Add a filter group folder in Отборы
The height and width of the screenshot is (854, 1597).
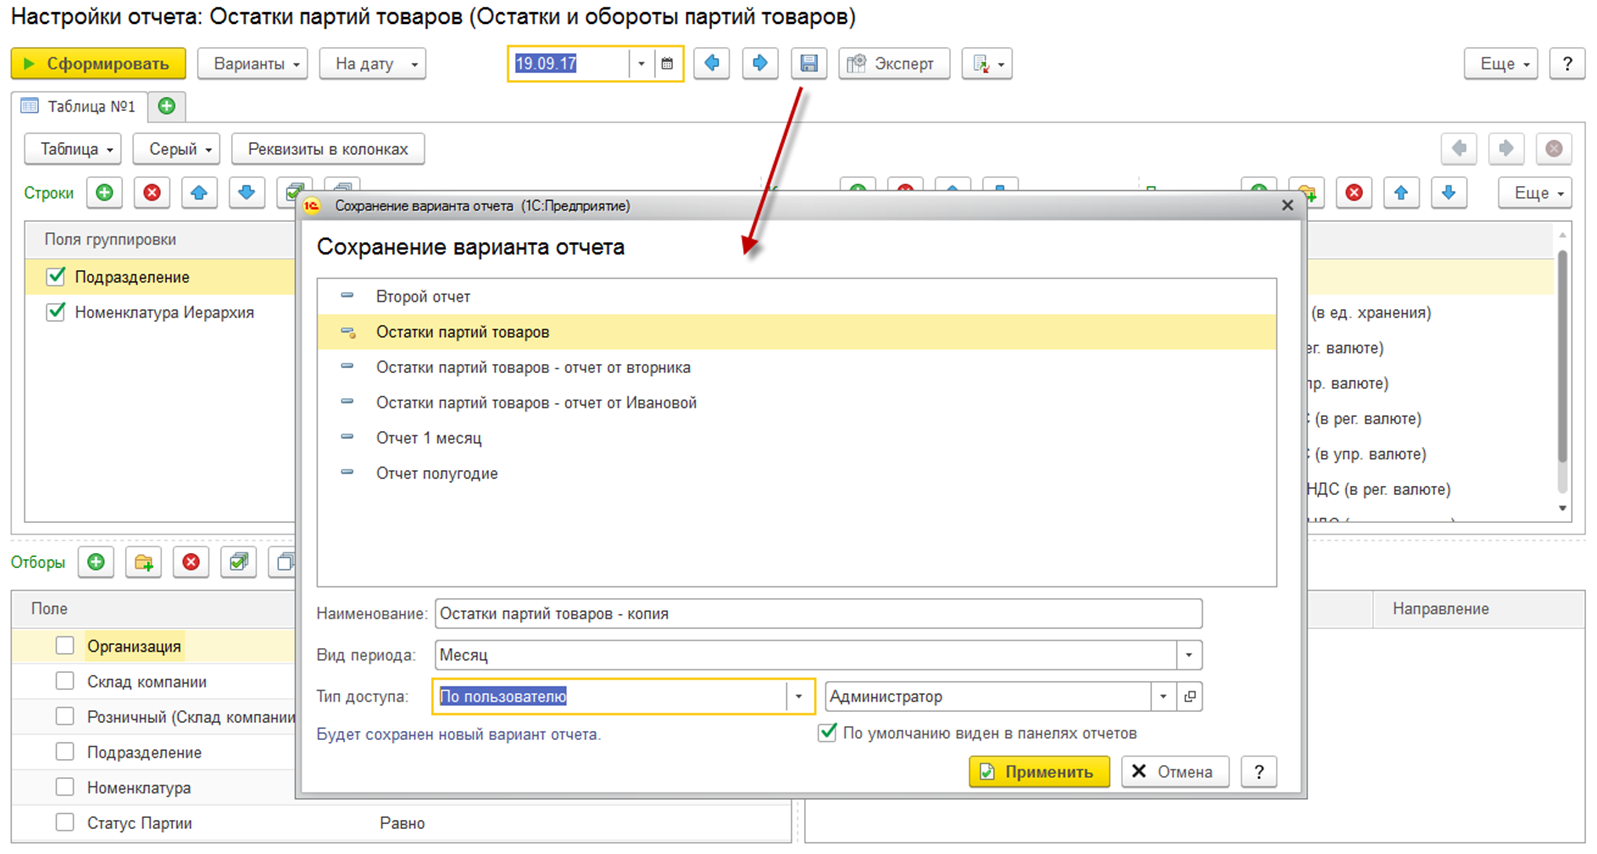pos(144,562)
